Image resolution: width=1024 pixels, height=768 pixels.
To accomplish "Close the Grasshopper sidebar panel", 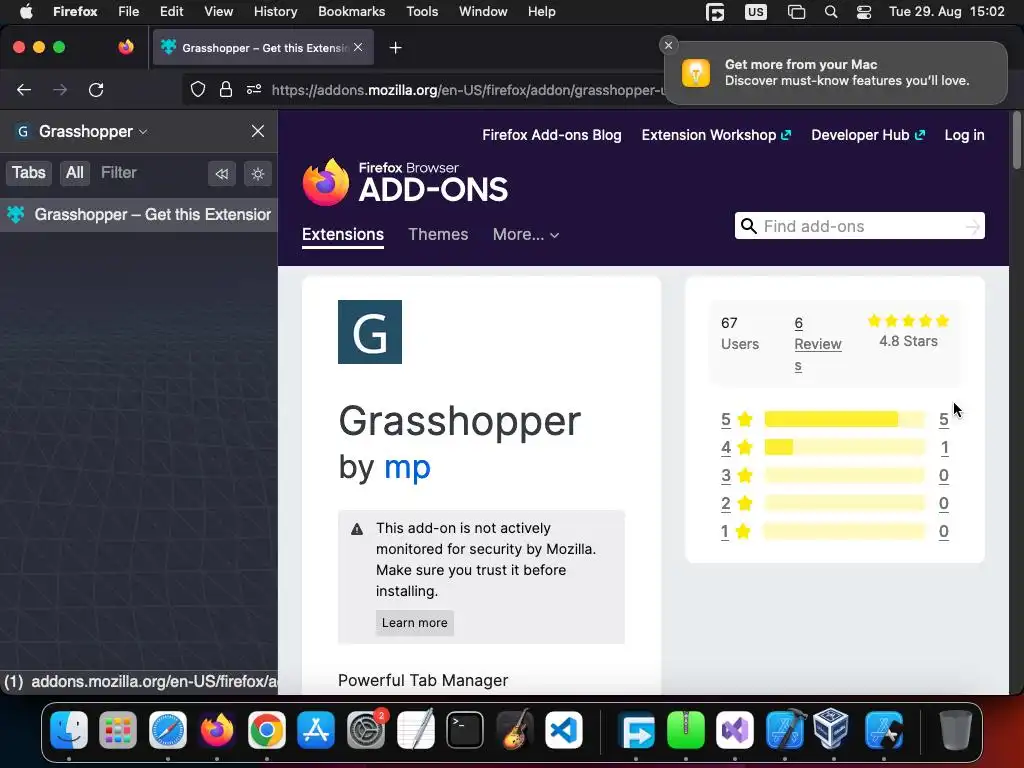I will 258,131.
